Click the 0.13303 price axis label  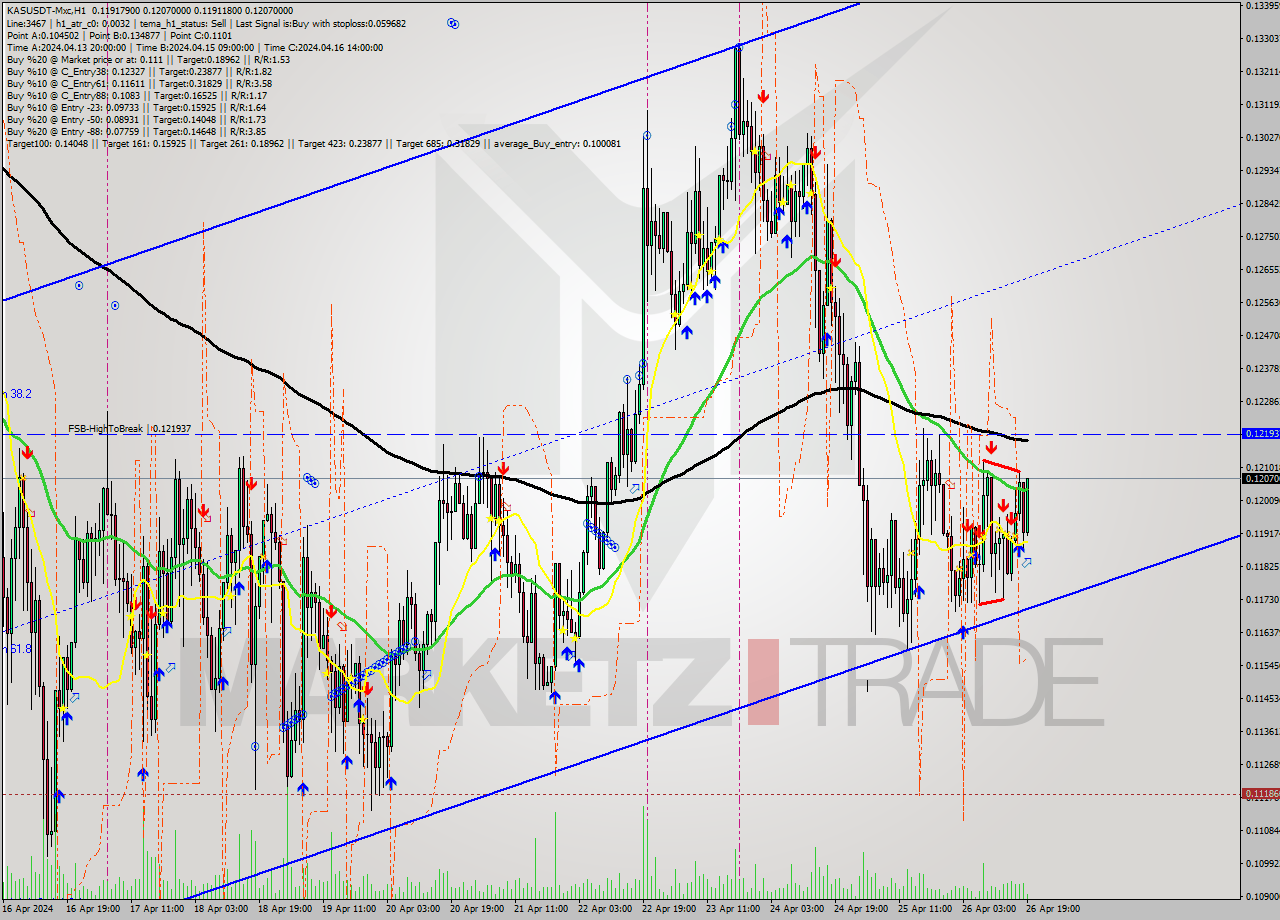[x=1262, y=39]
